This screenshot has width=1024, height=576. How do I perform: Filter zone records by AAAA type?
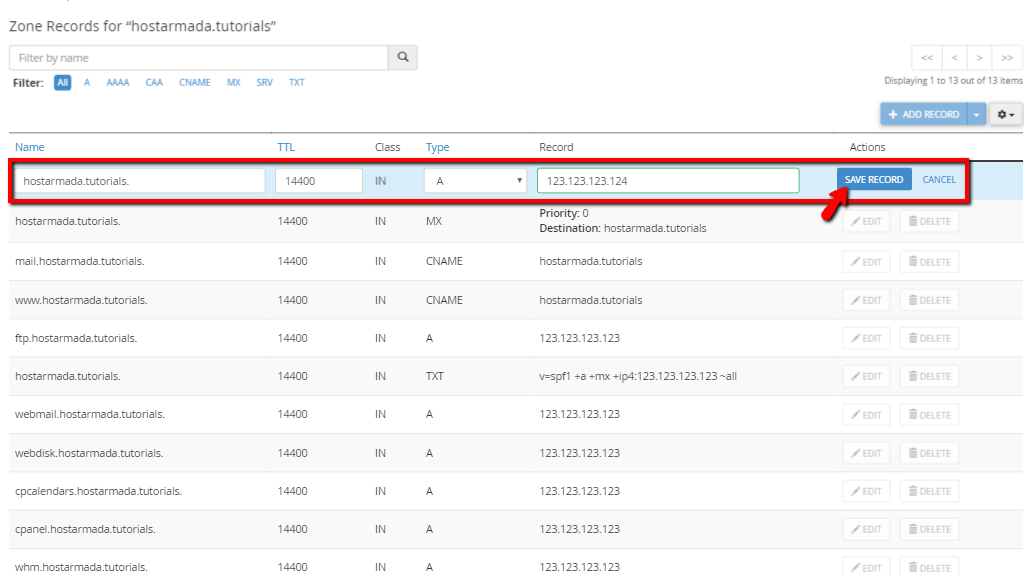point(118,82)
